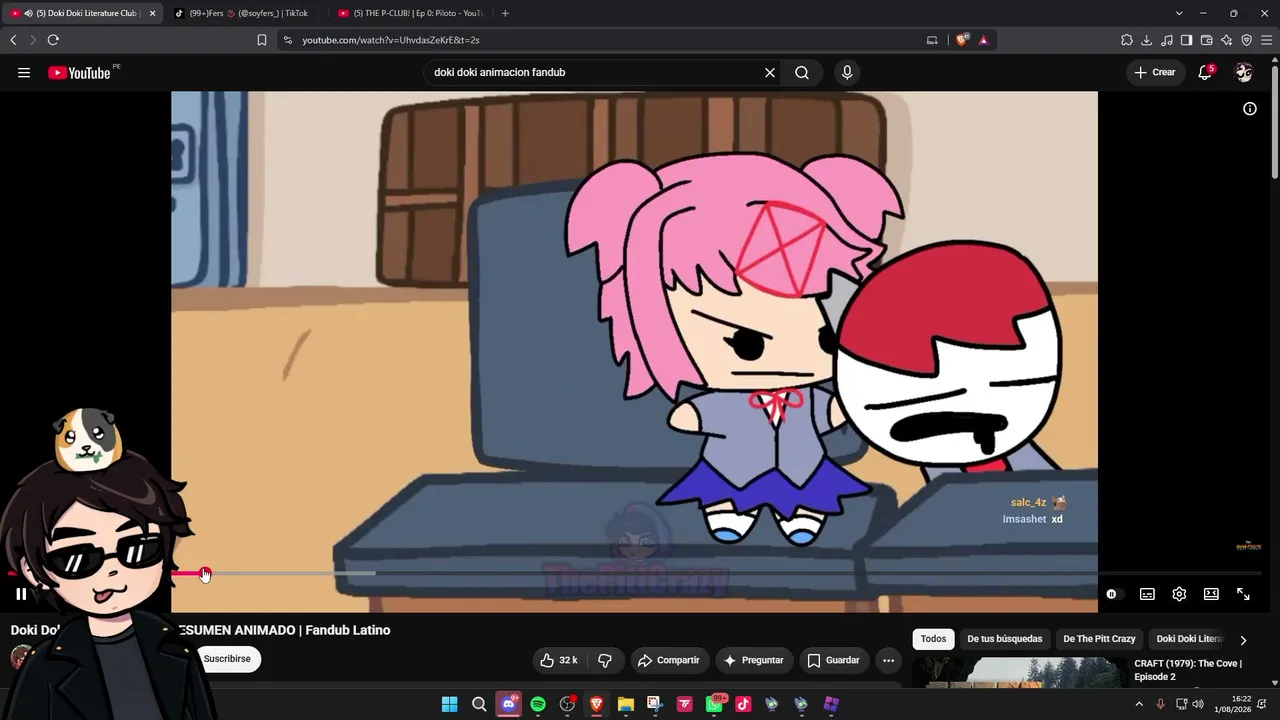Open Discord from the taskbar
The image size is (1280, 720).
click(509, 704)
